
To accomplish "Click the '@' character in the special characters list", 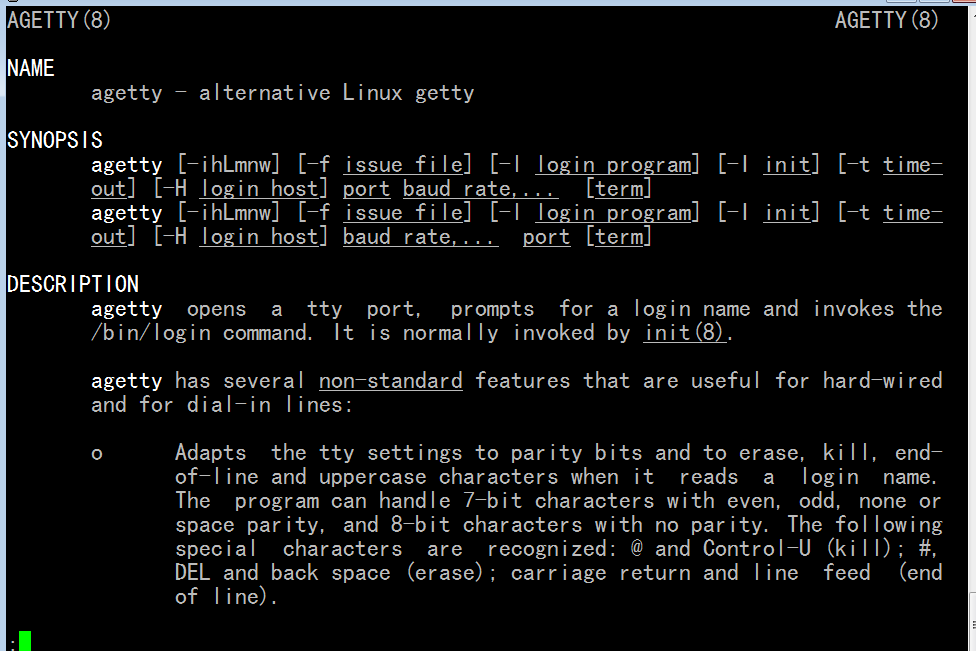I will click(636, 548).
